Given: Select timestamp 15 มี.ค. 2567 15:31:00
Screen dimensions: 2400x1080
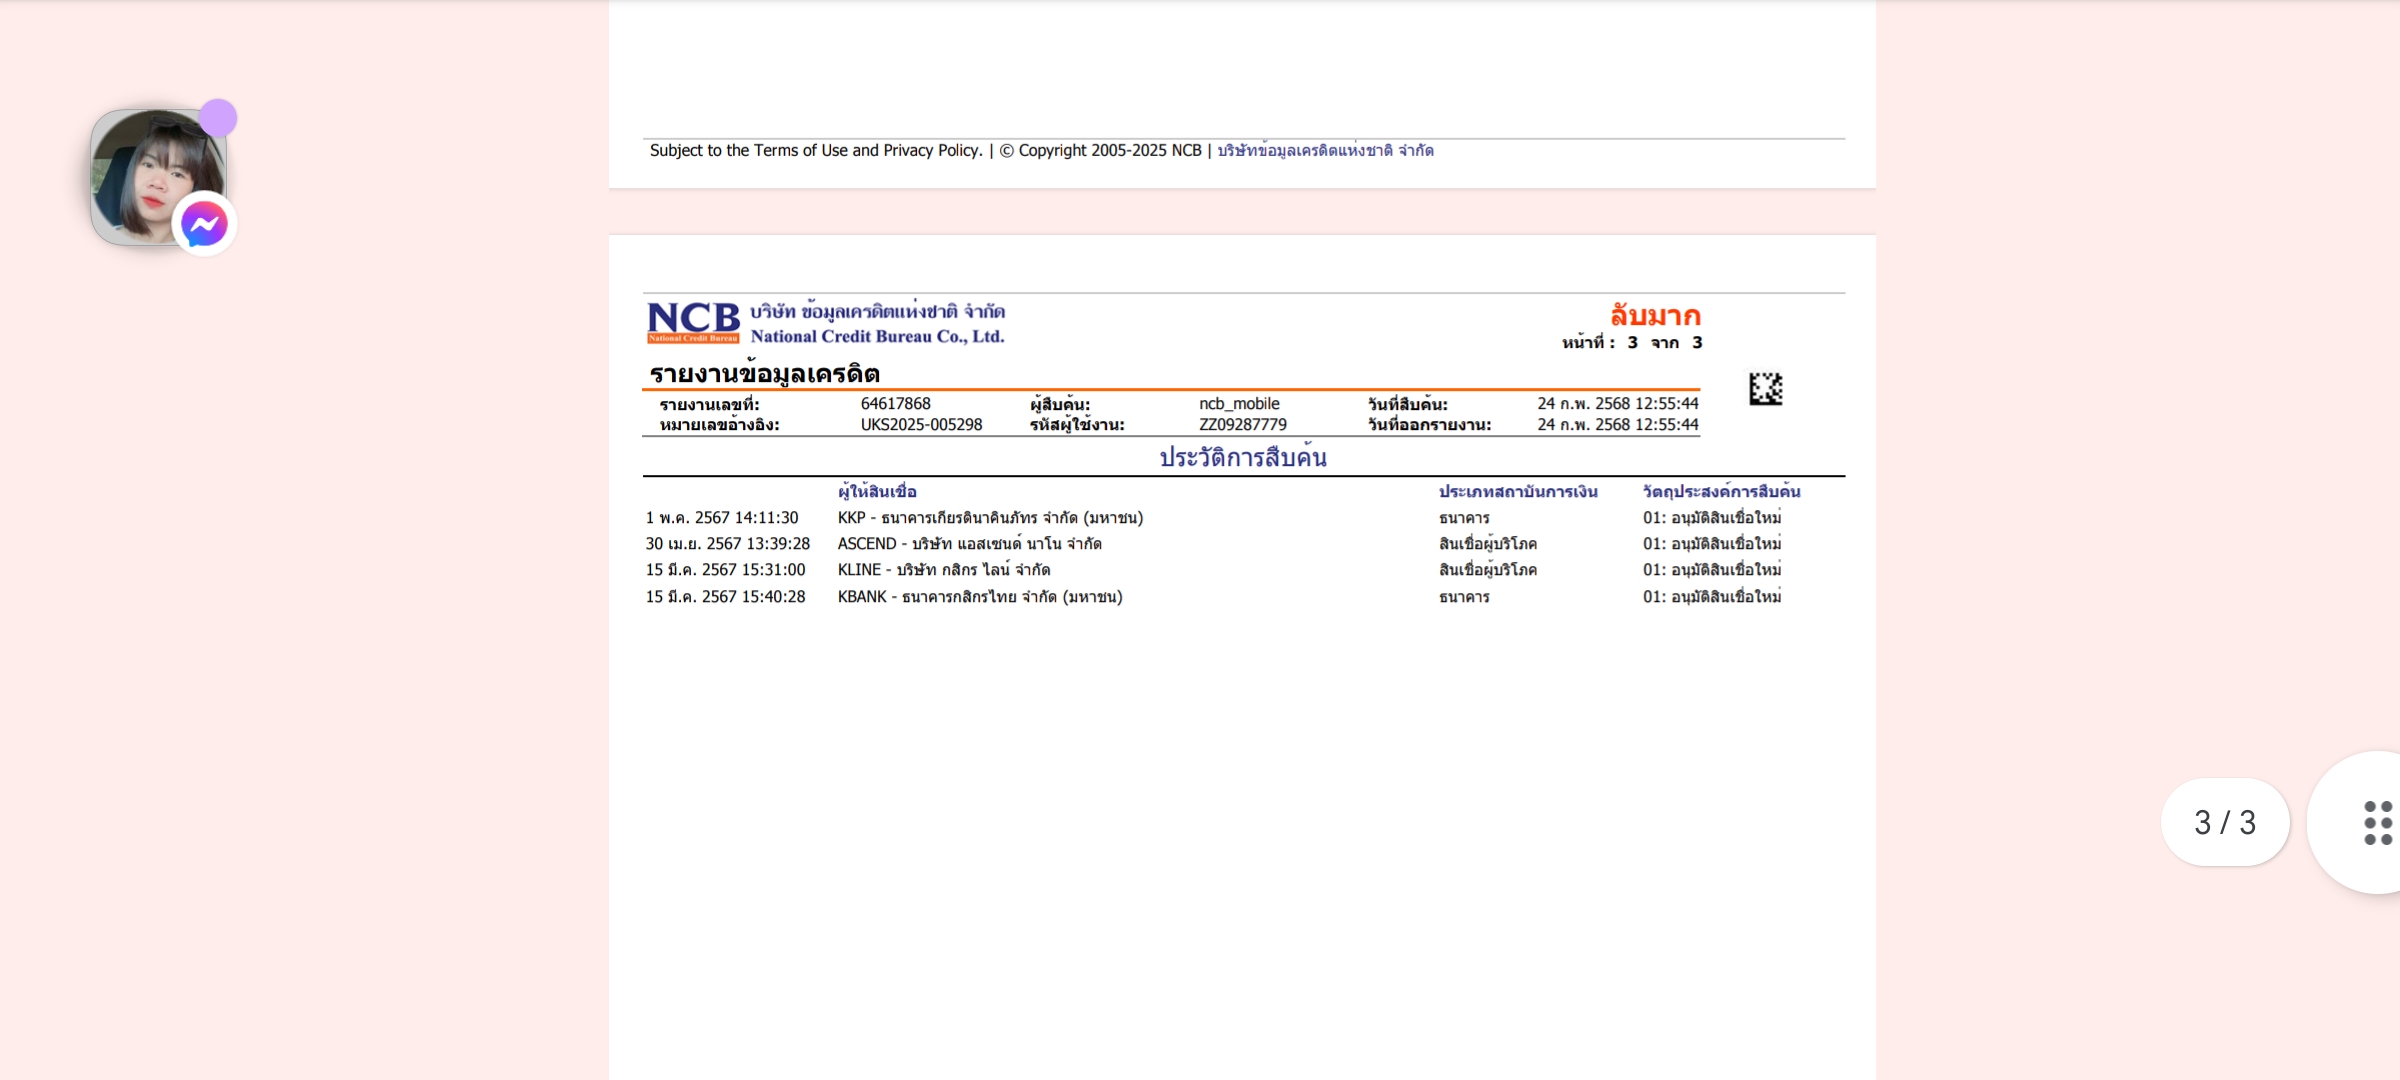Looking at the screenshot, I should click(x=725, y=570).
